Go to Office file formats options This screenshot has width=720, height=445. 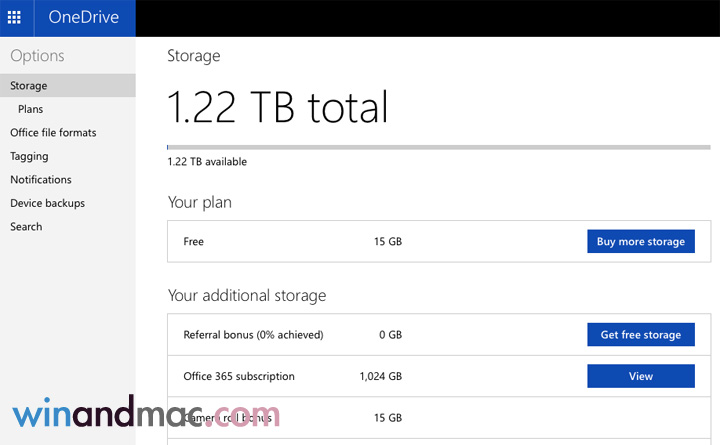click(53, 133)
